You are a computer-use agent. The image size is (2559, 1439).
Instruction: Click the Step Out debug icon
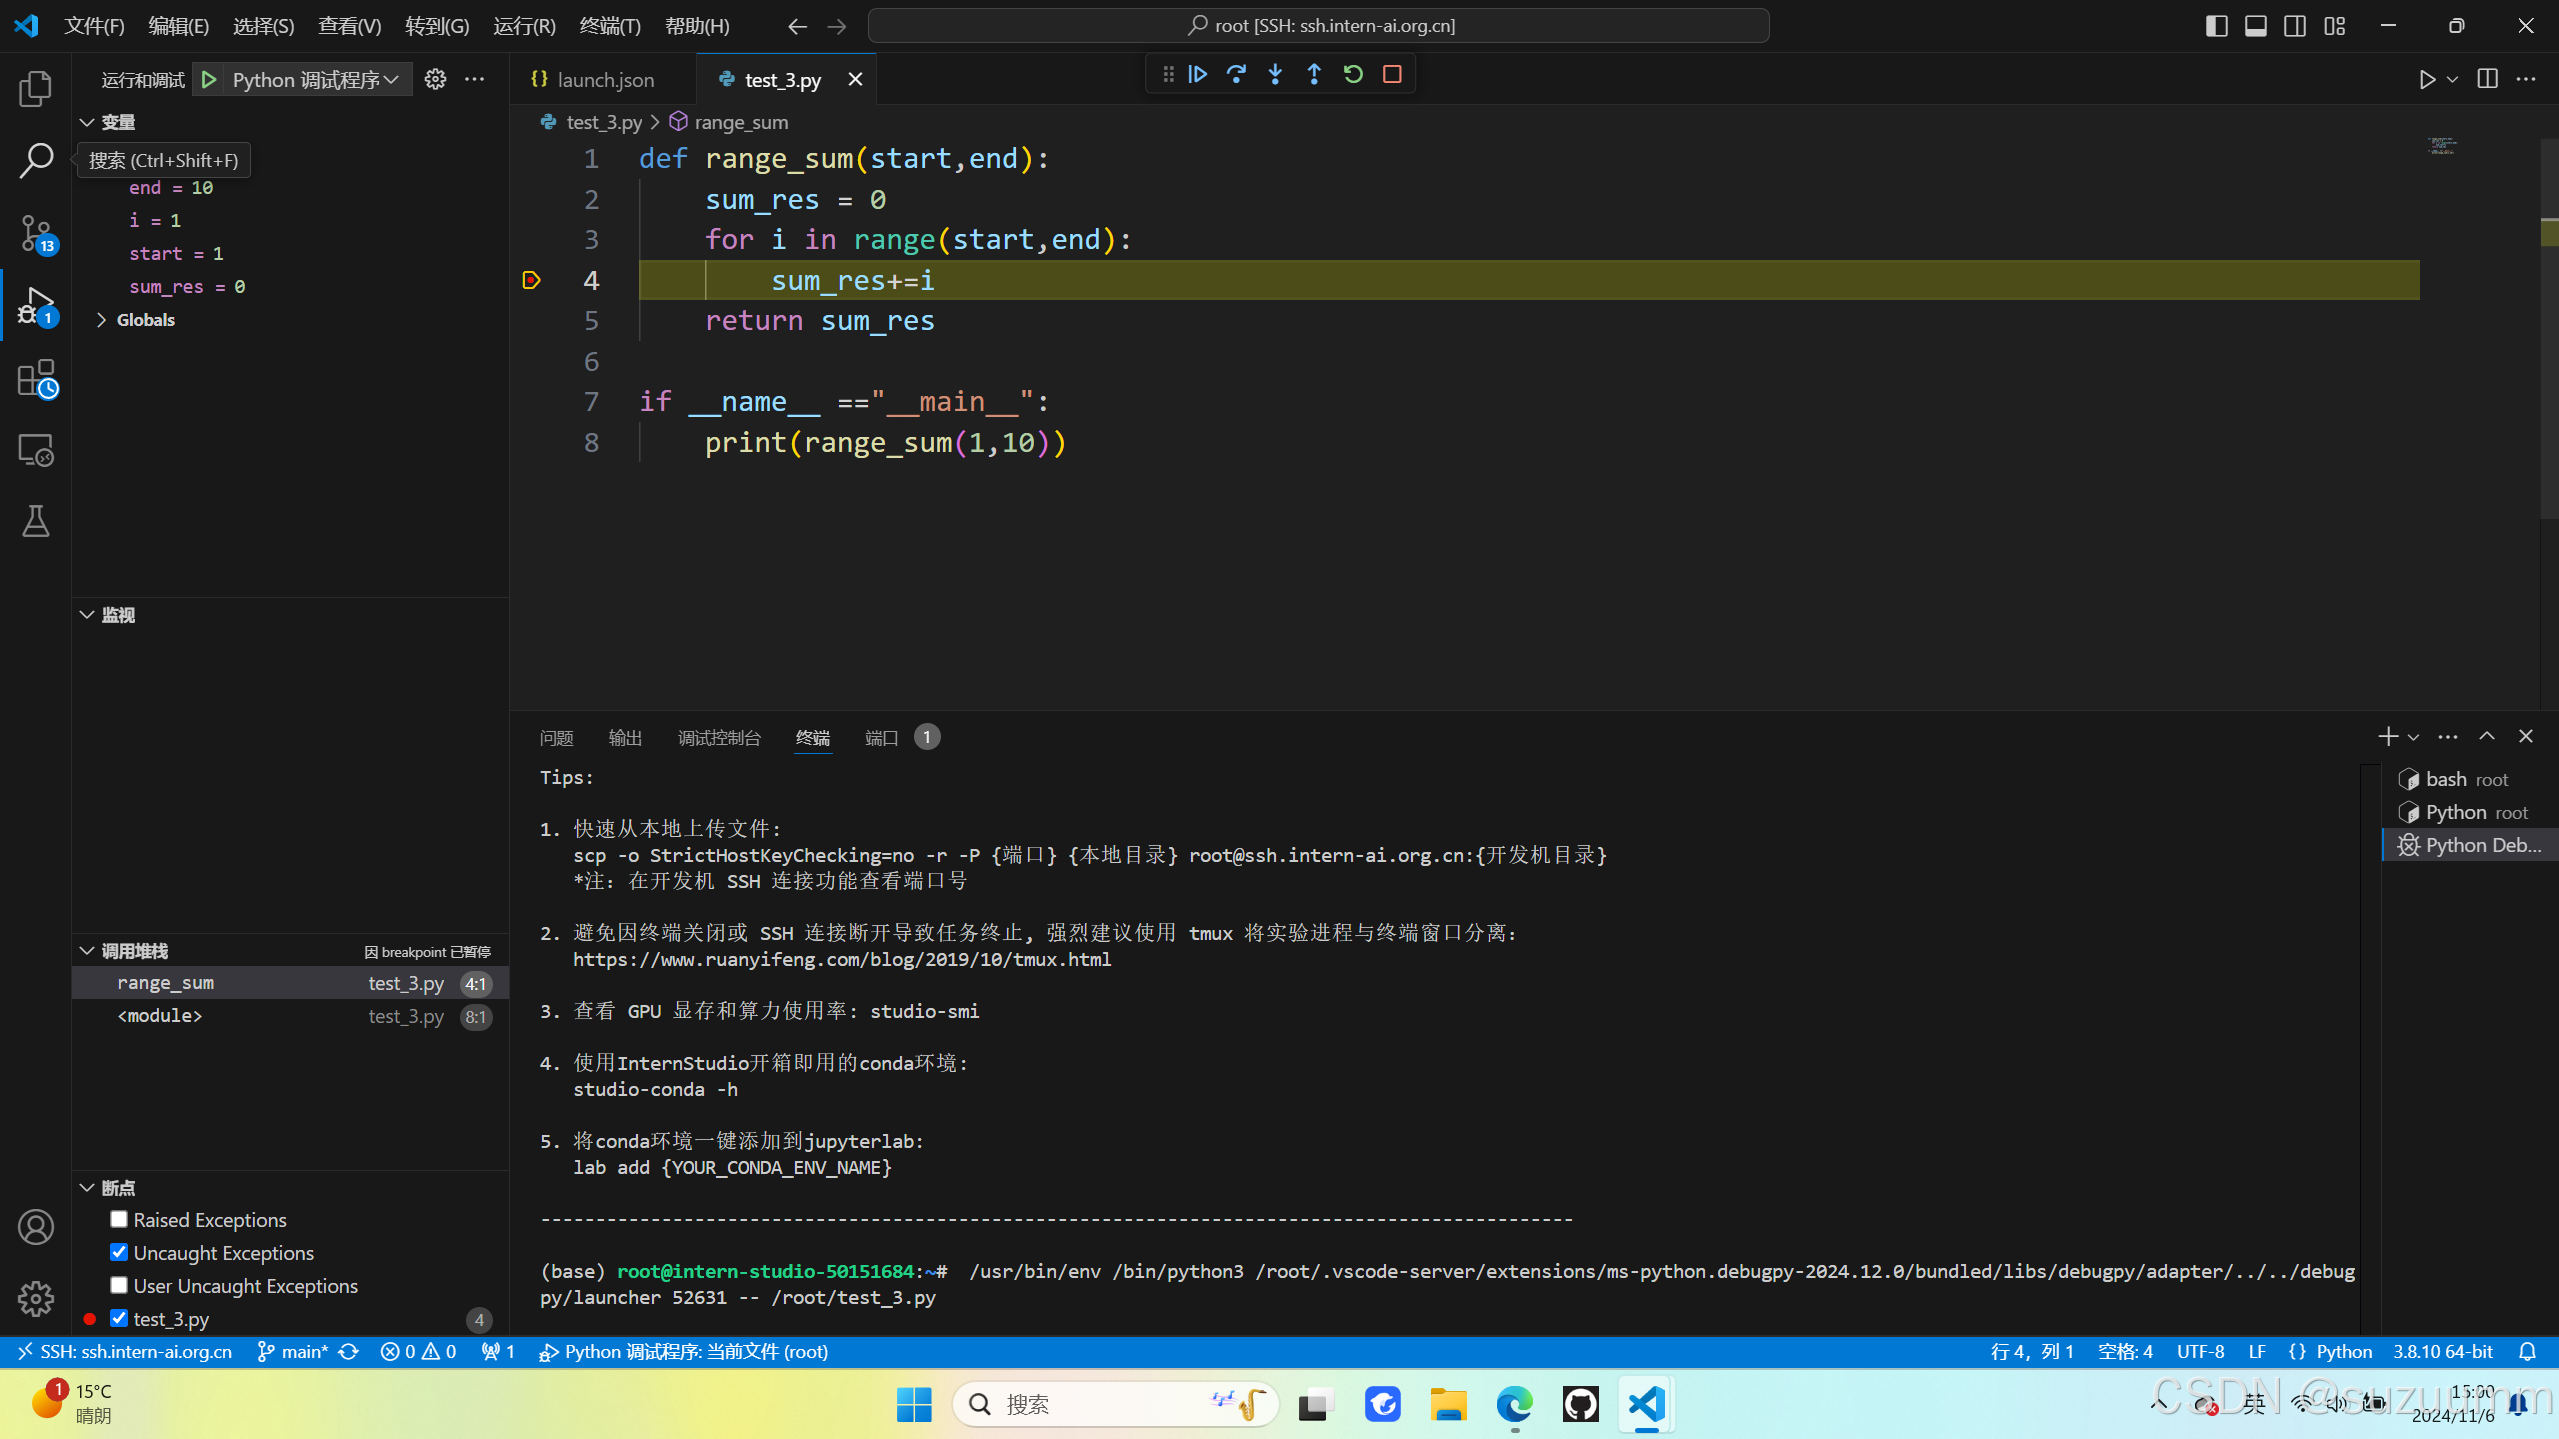click(x=1314, y=74)
